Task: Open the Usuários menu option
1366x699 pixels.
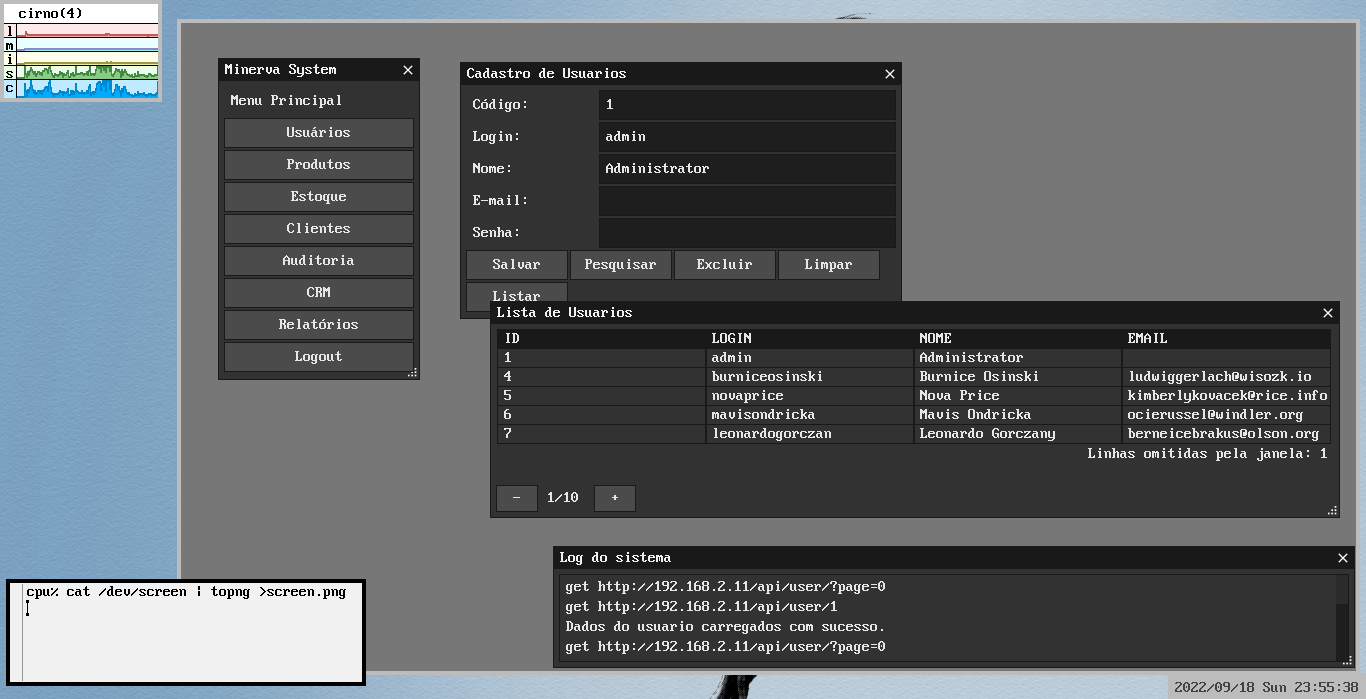Action: (318, 133)
